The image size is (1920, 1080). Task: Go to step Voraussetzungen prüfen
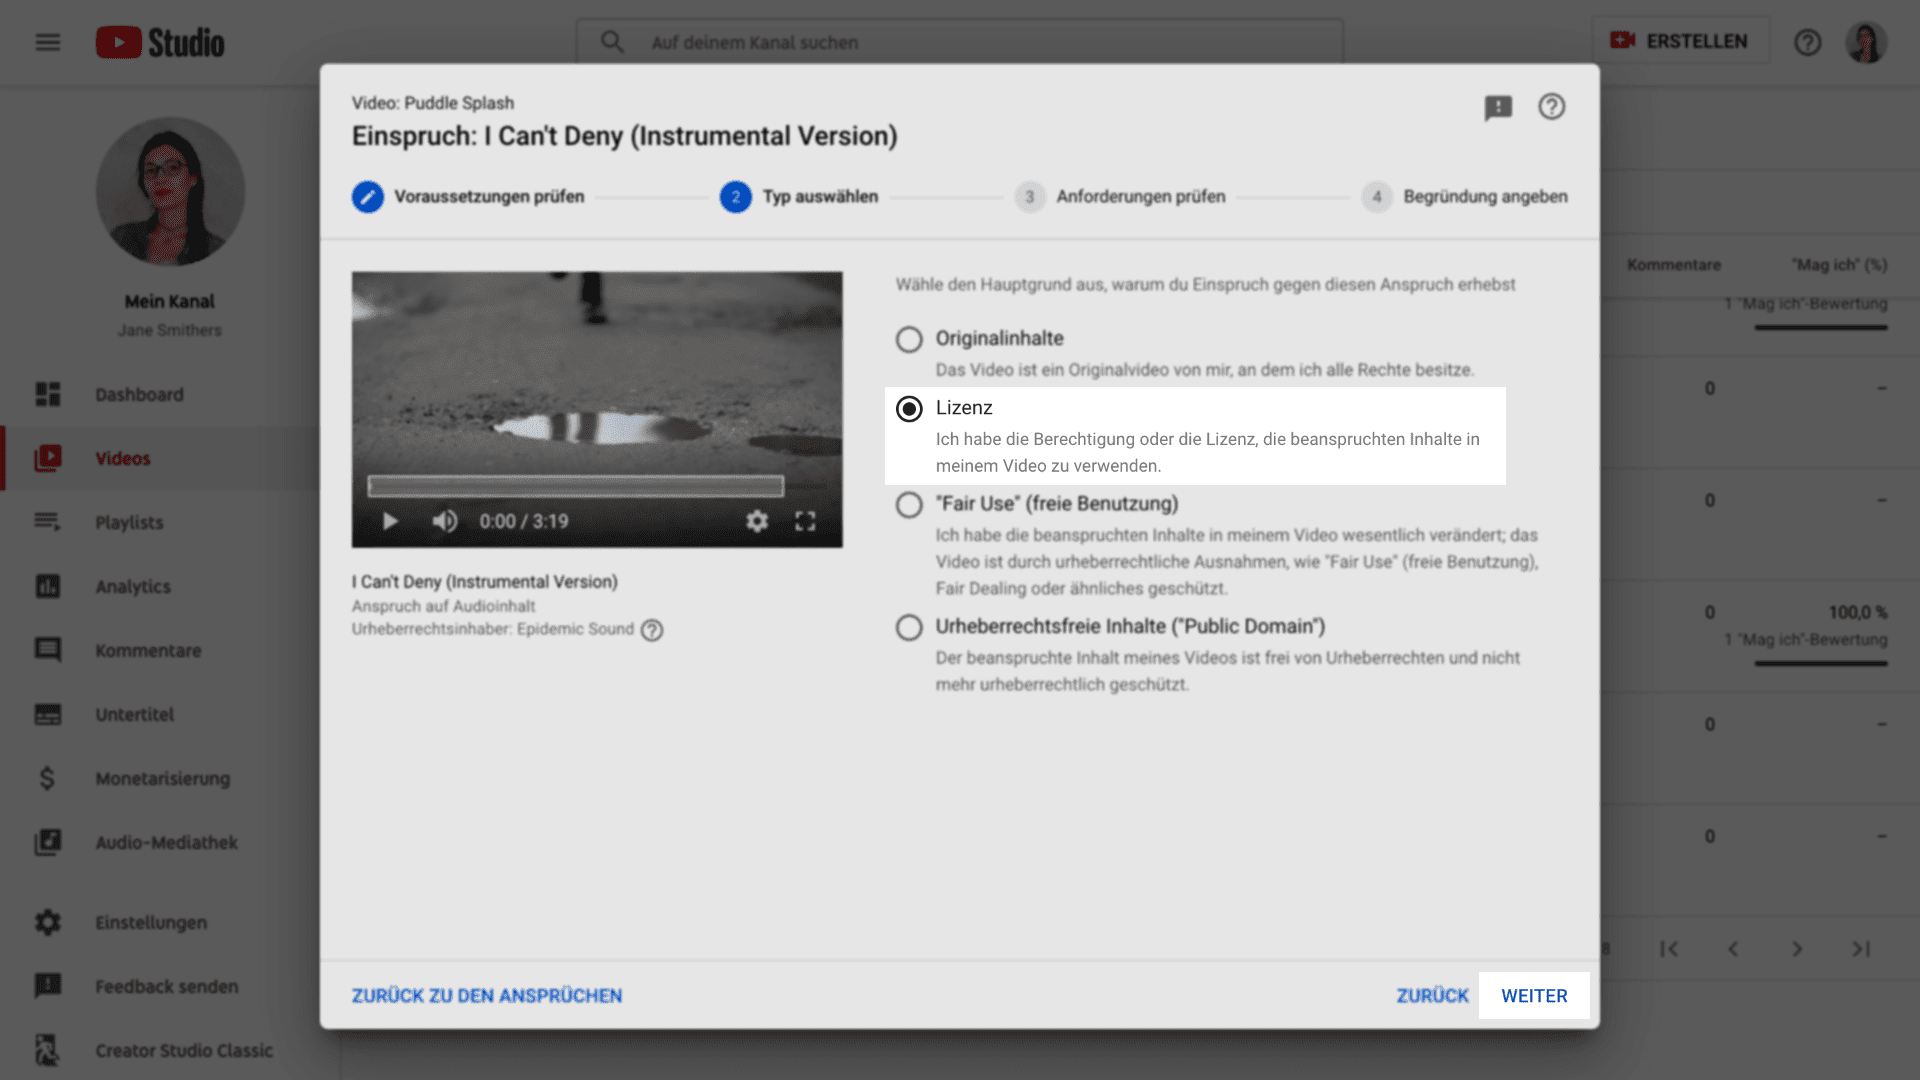coord(468,197)
